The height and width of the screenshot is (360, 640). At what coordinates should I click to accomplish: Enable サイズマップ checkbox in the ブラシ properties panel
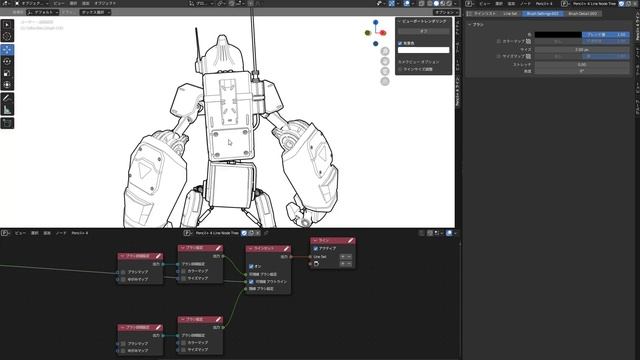point(498,56)
